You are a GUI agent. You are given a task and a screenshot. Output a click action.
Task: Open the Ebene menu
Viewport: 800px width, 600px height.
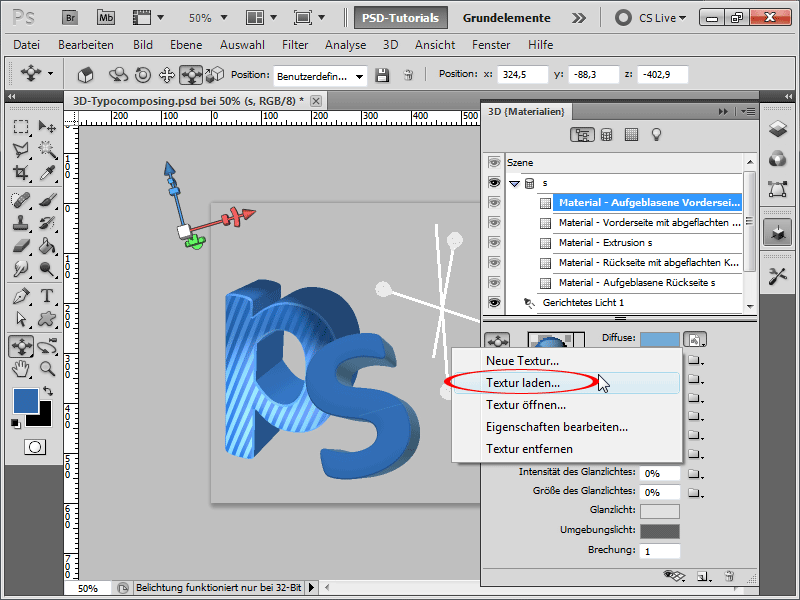[186, 45]
